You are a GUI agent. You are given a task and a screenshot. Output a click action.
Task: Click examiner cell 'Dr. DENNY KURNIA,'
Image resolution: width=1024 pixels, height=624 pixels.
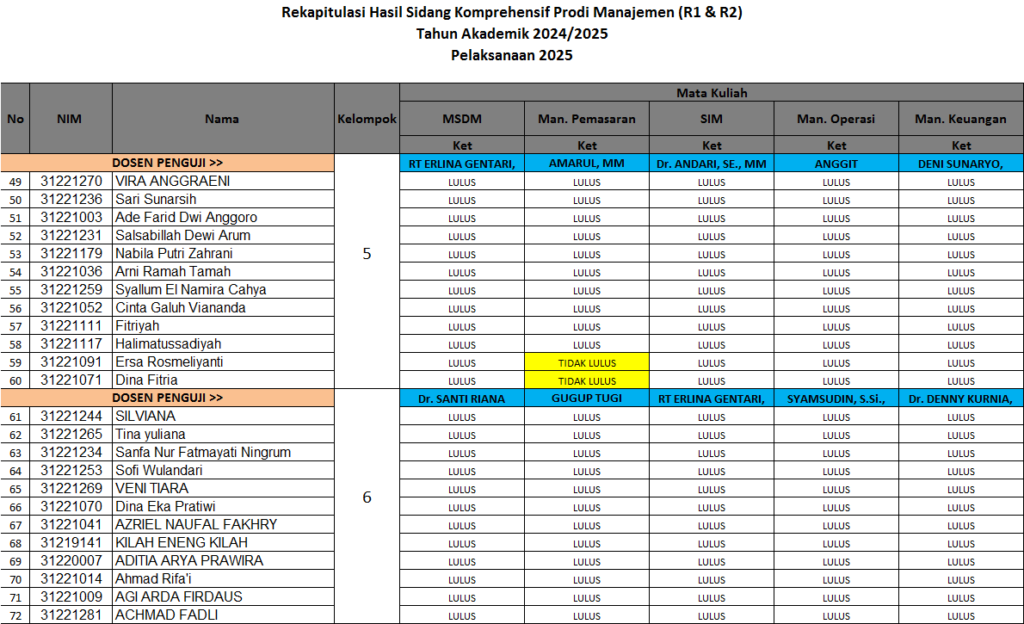point(961,398)
